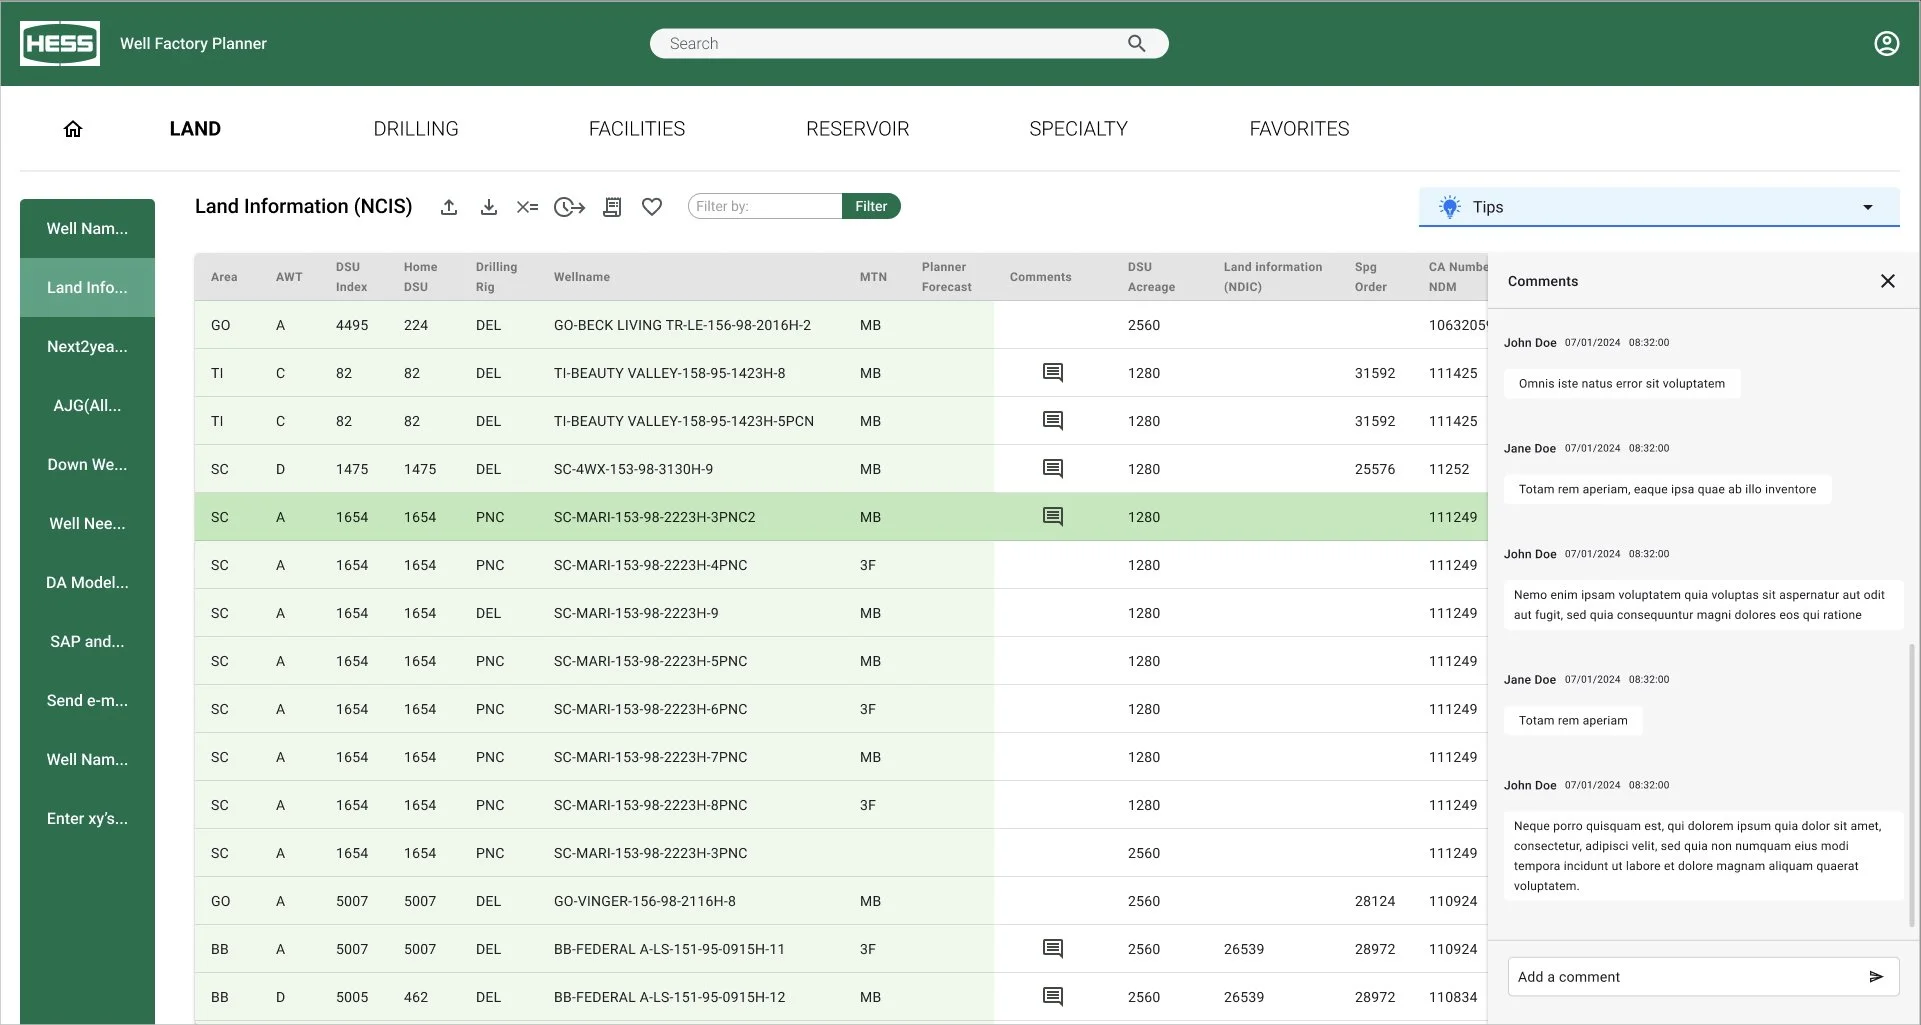This screenshot has width=1921, height=1025.
Task: Open the AJG(All... sidebar item
Action: pyautogui.click(x=87, y=406)
